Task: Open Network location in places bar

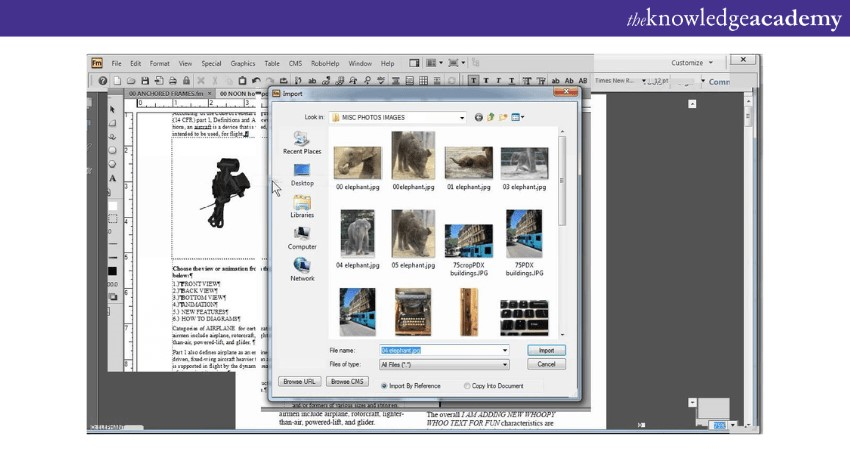Action: 302,267
